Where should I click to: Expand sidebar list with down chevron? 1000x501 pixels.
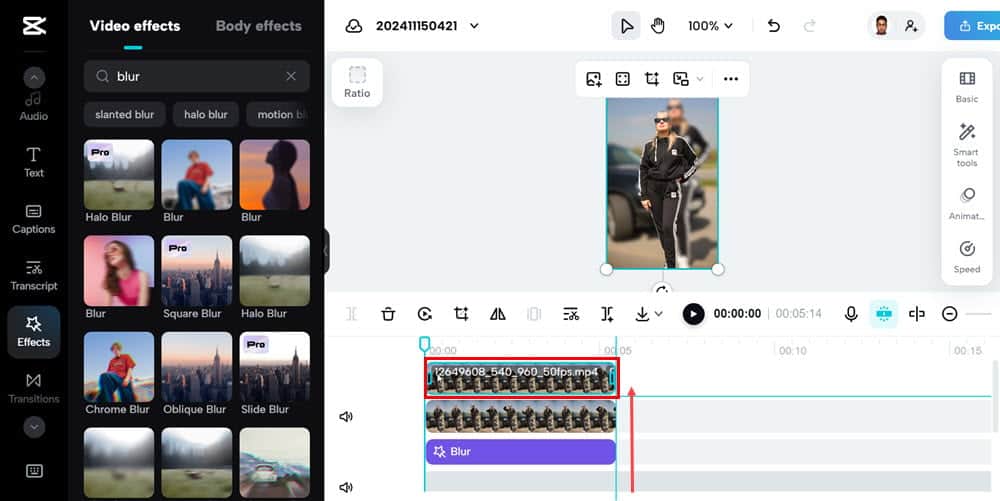pyautogui.click(x=34, y=427)
